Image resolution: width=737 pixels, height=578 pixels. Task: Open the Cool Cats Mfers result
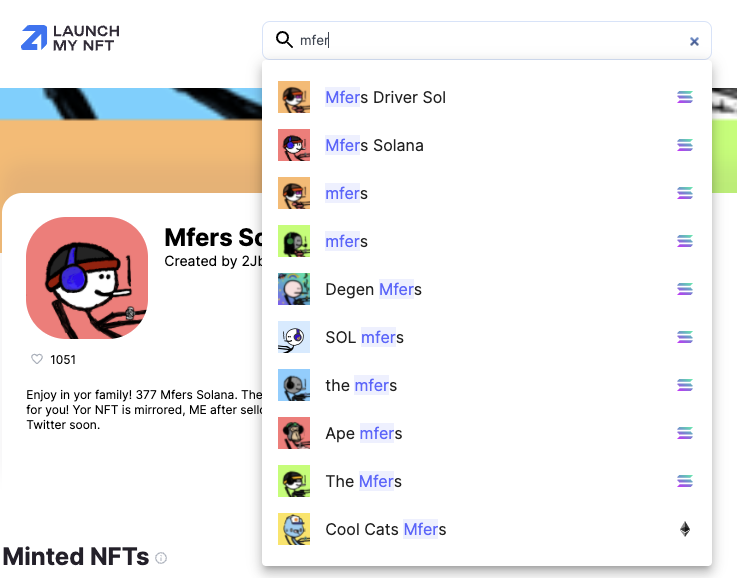486,529
